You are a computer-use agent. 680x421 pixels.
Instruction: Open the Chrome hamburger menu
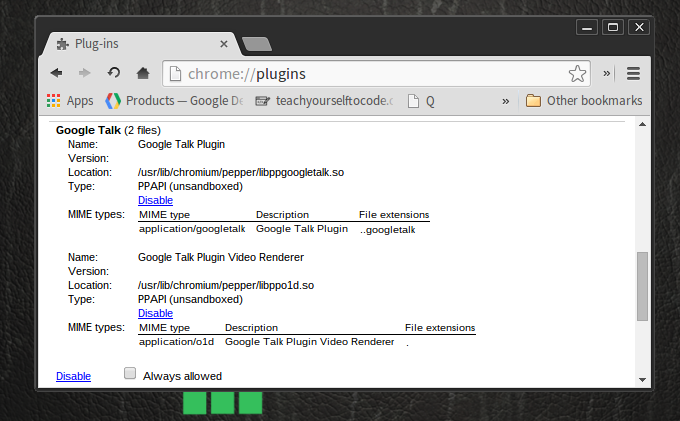pos(633,74)
